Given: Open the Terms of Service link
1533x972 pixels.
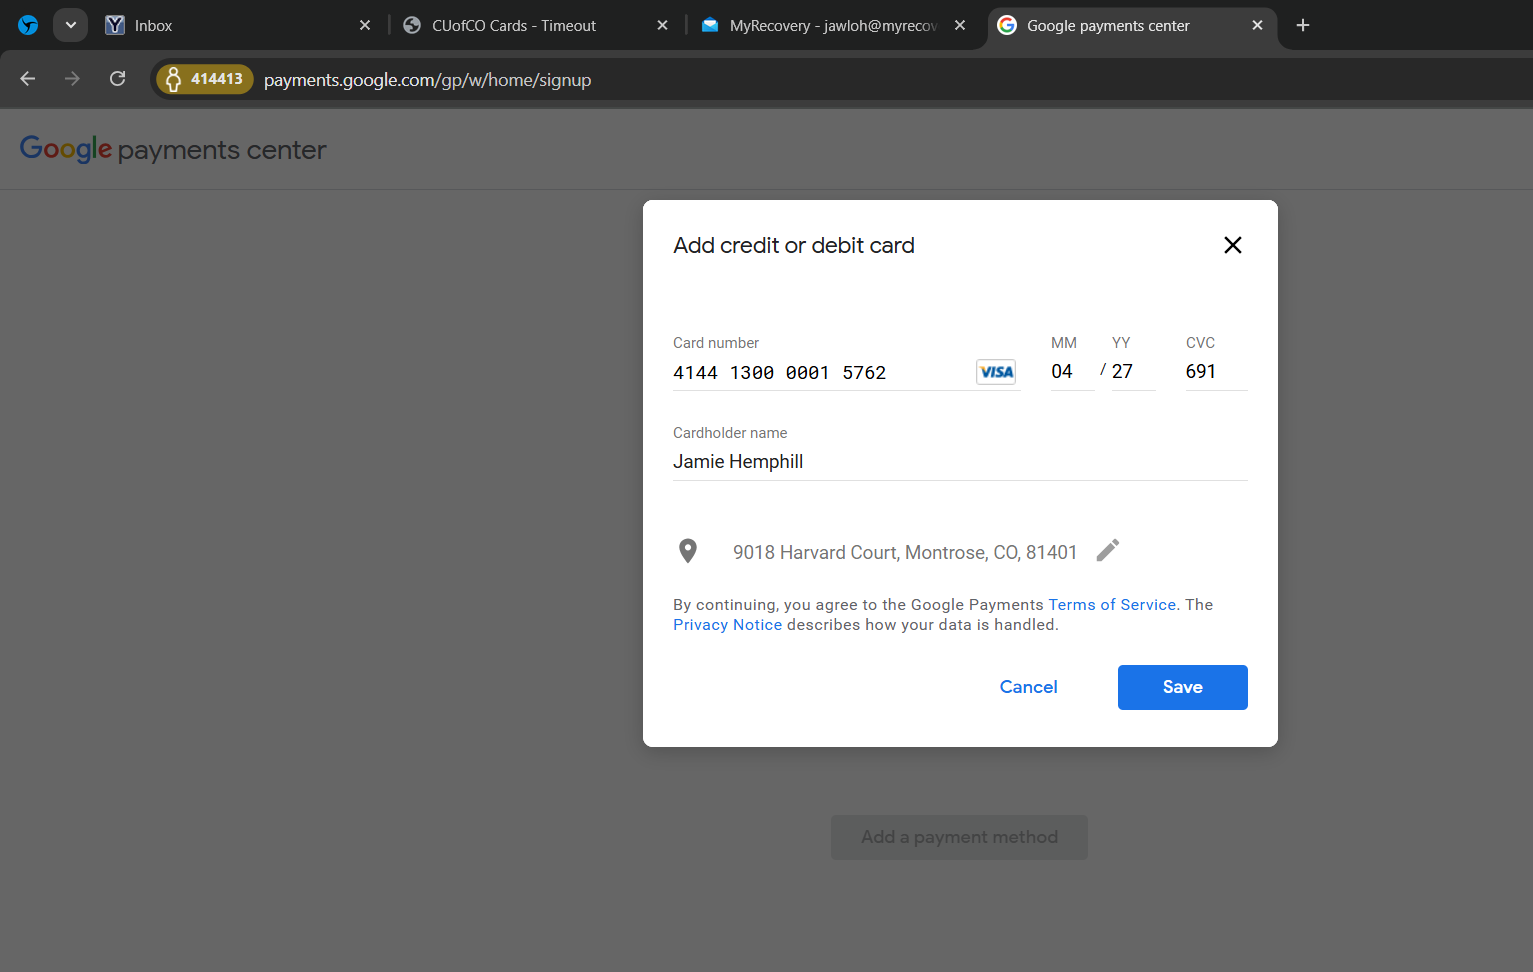Looking at the screenshot, I should click(1112, 605).
